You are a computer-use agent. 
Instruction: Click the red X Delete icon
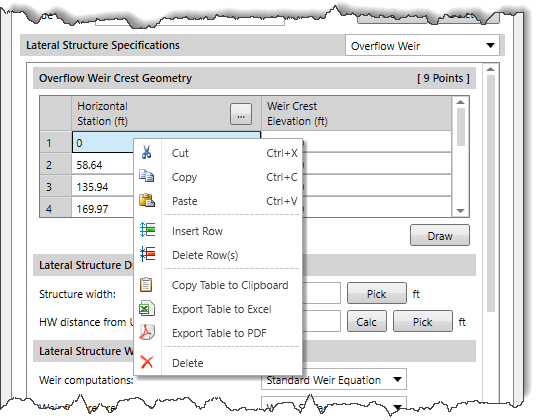click(147, 362)
